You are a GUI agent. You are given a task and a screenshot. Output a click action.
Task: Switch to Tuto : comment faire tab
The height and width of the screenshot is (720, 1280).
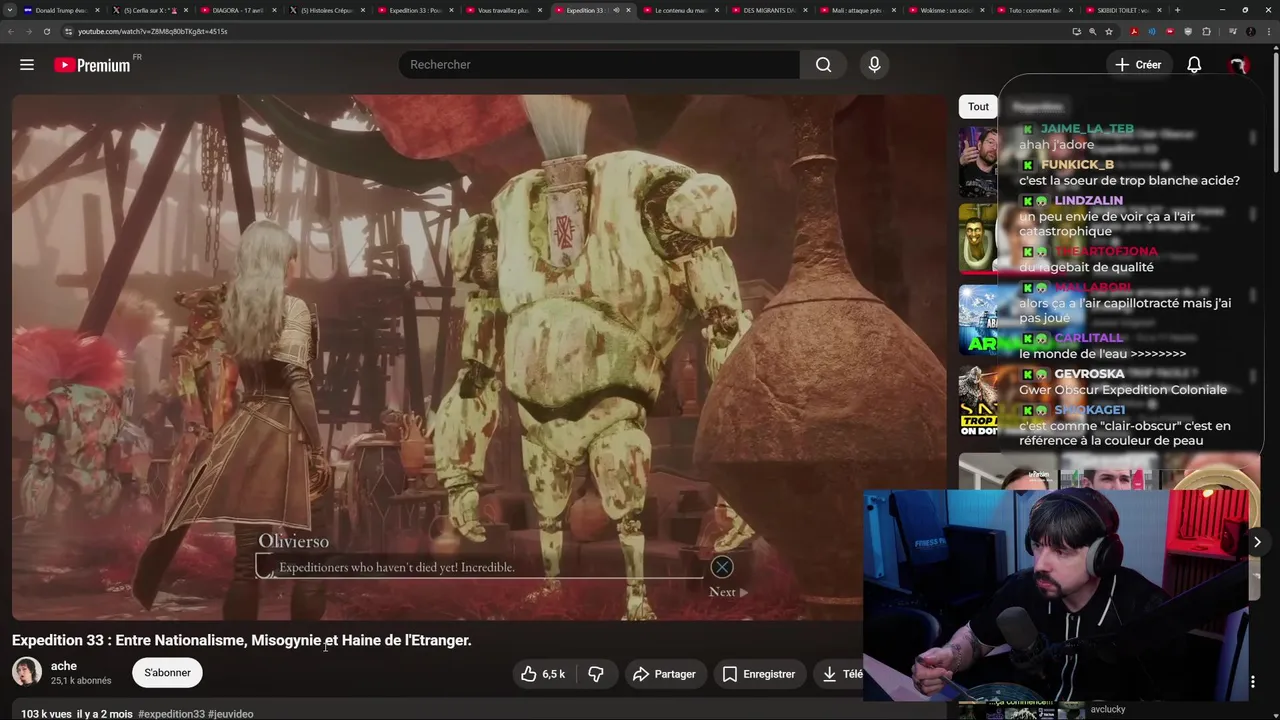pyautogui.click(x=1033, y=10)
